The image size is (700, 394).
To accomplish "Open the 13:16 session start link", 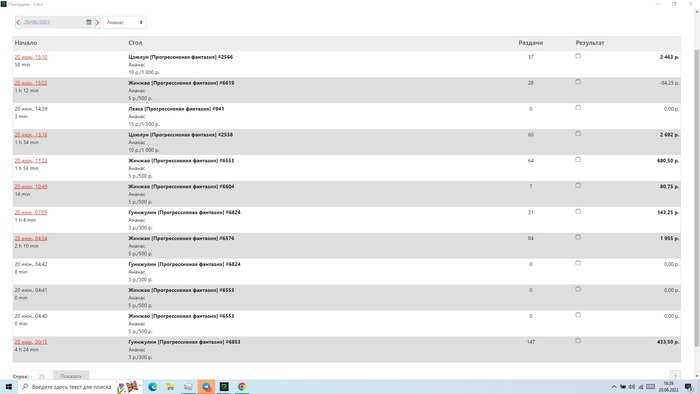I will (31, 135).
